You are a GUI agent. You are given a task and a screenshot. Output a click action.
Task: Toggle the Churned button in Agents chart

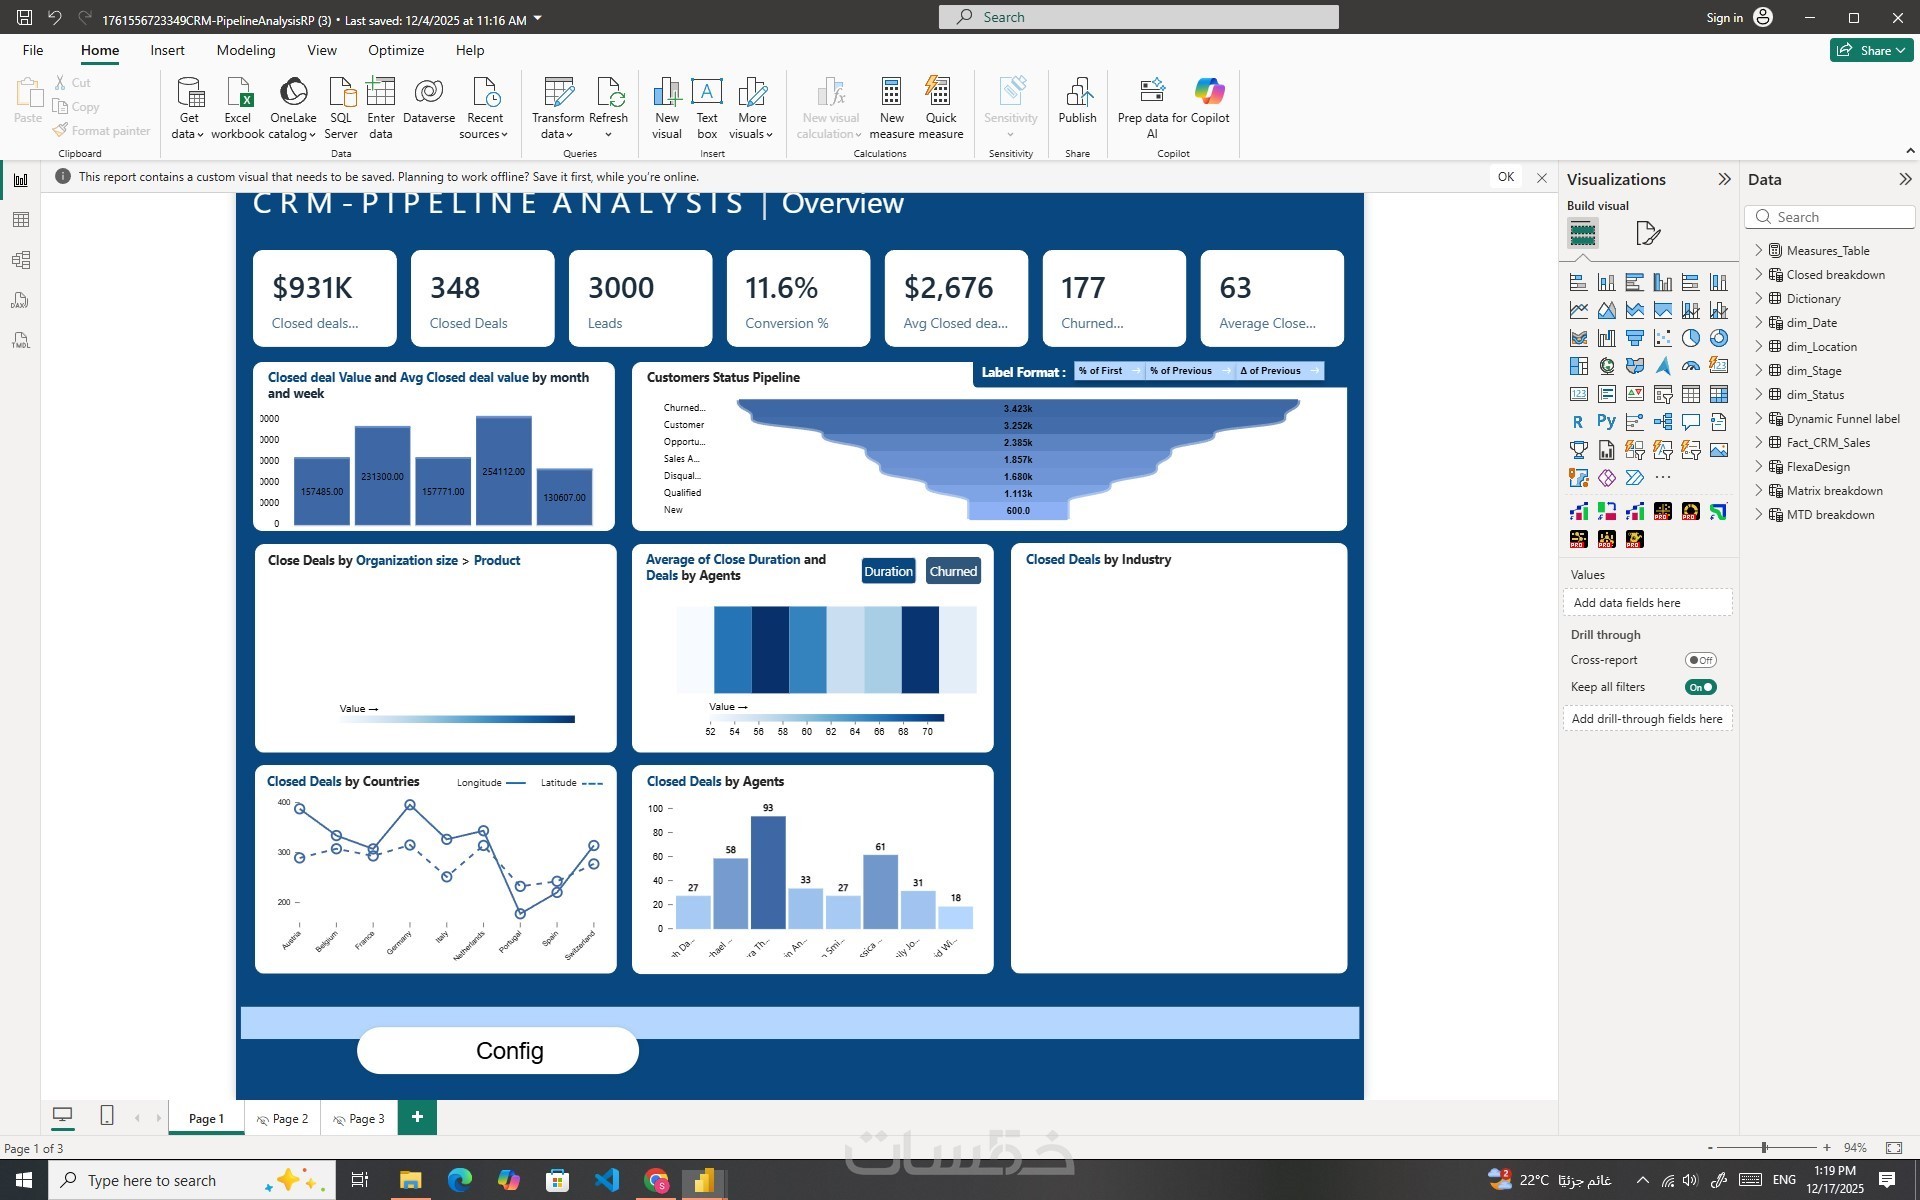(x=952, y=571)
